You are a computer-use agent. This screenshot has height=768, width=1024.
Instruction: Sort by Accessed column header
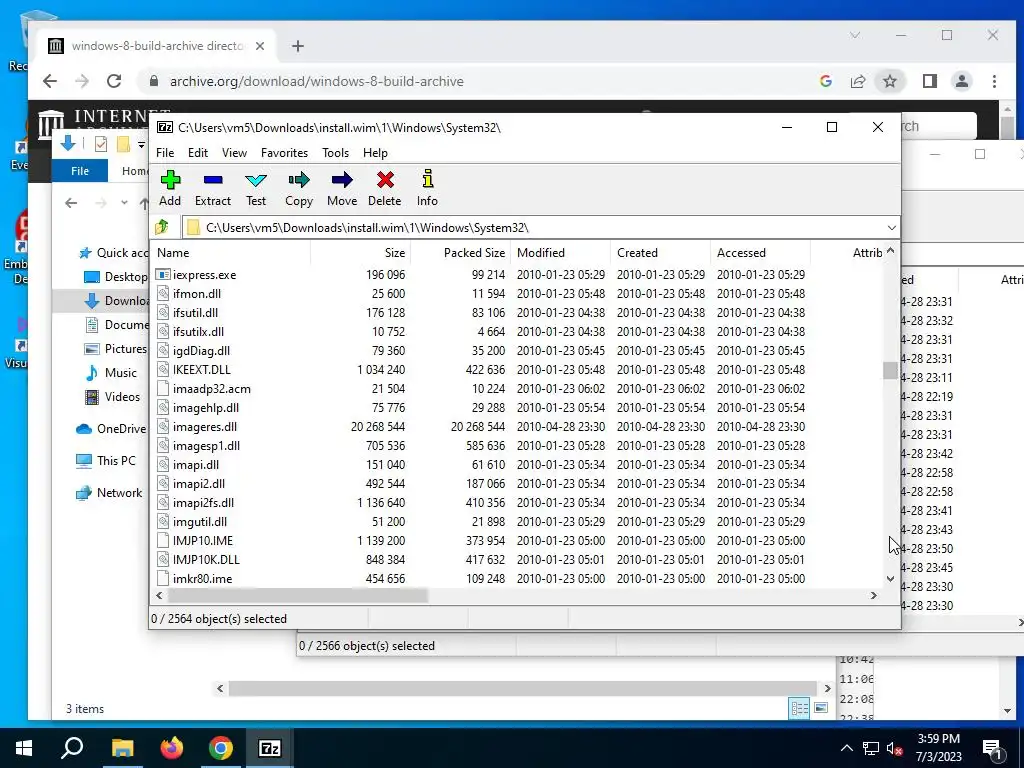[761, 253]
